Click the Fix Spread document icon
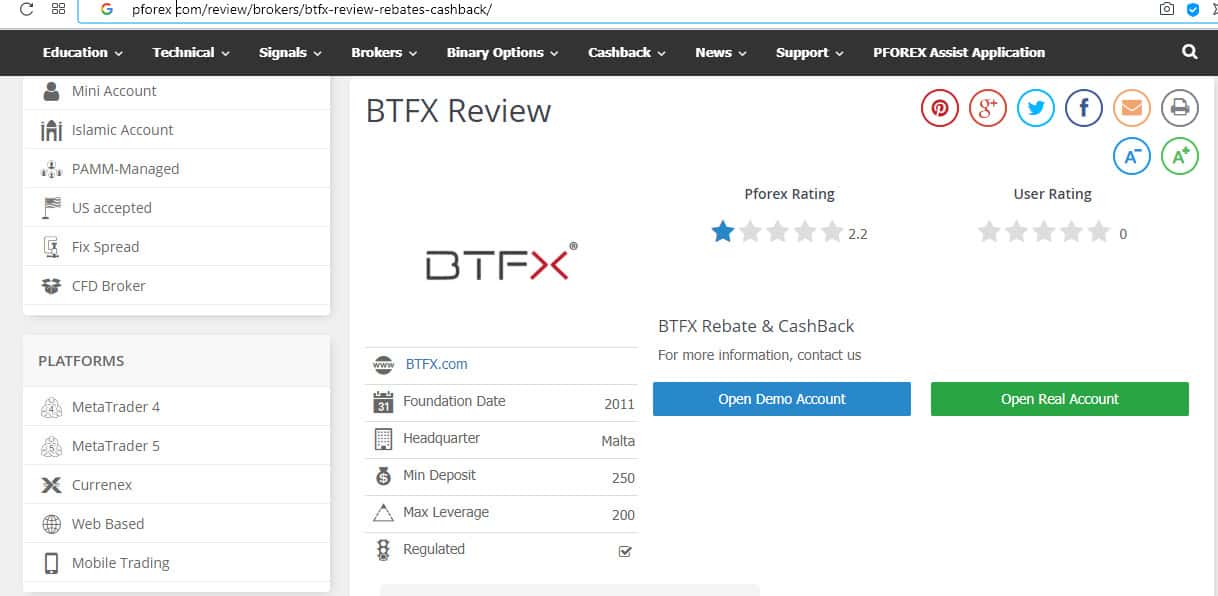The image size is (1218, 596). click(51, 247)
